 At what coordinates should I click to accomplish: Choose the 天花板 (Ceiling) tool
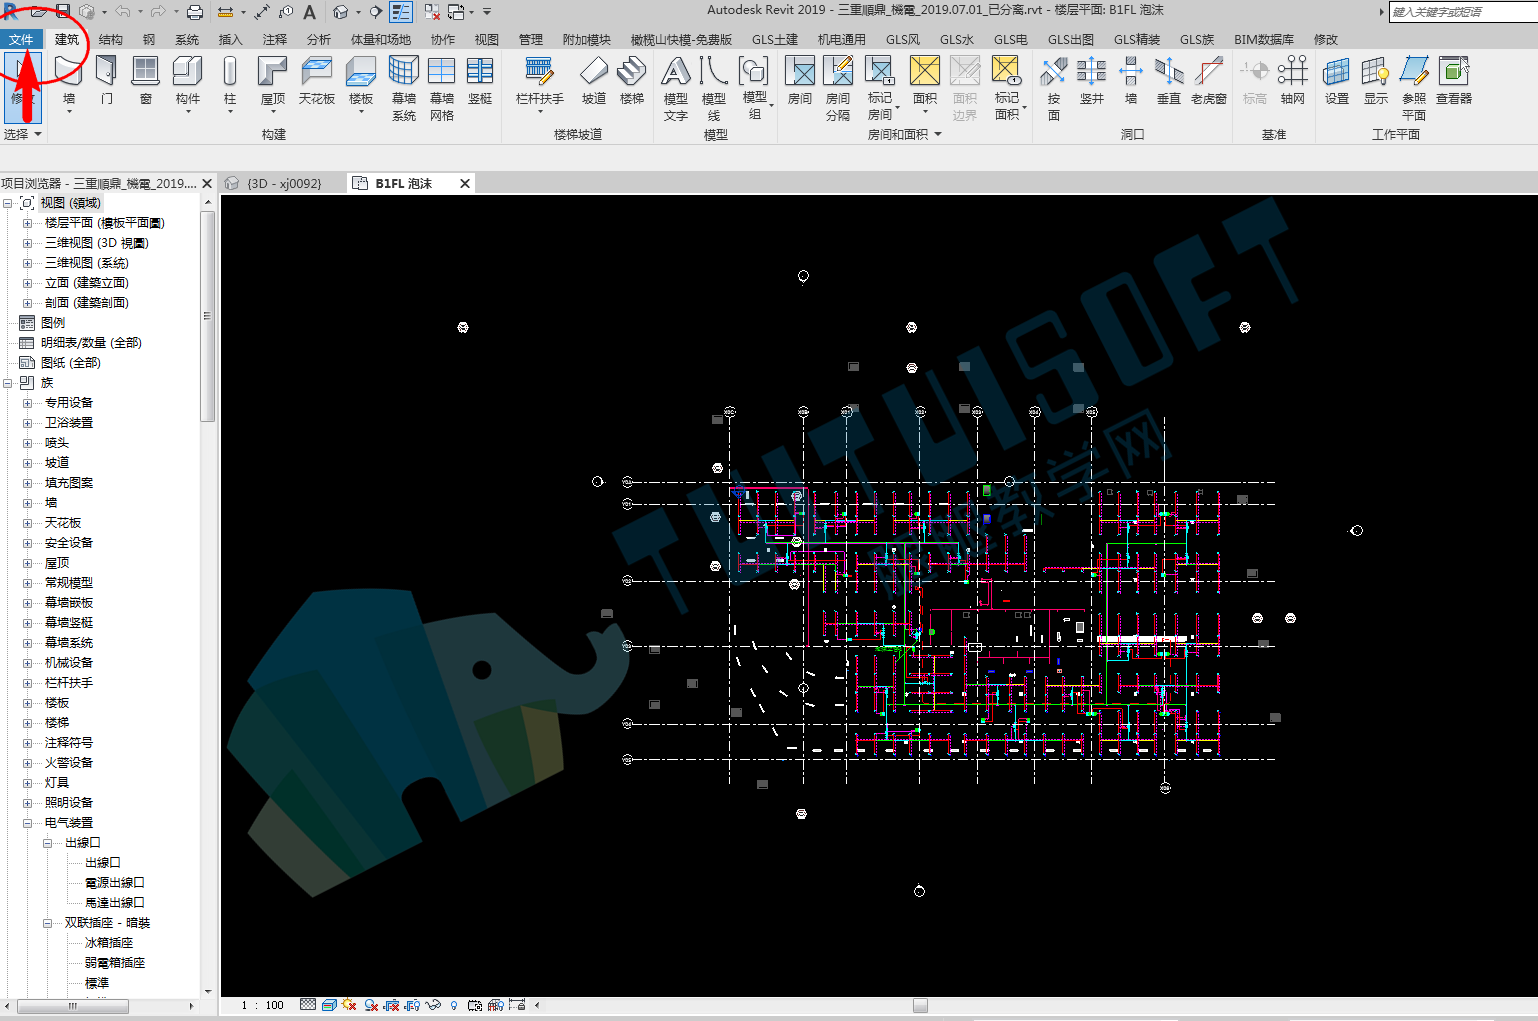point(317,80)
